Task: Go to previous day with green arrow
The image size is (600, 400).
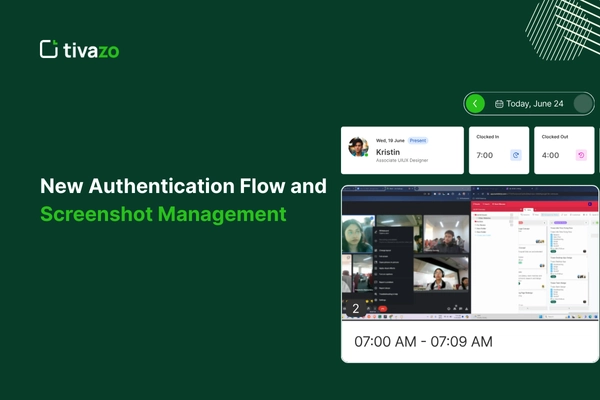Action: 475,104
